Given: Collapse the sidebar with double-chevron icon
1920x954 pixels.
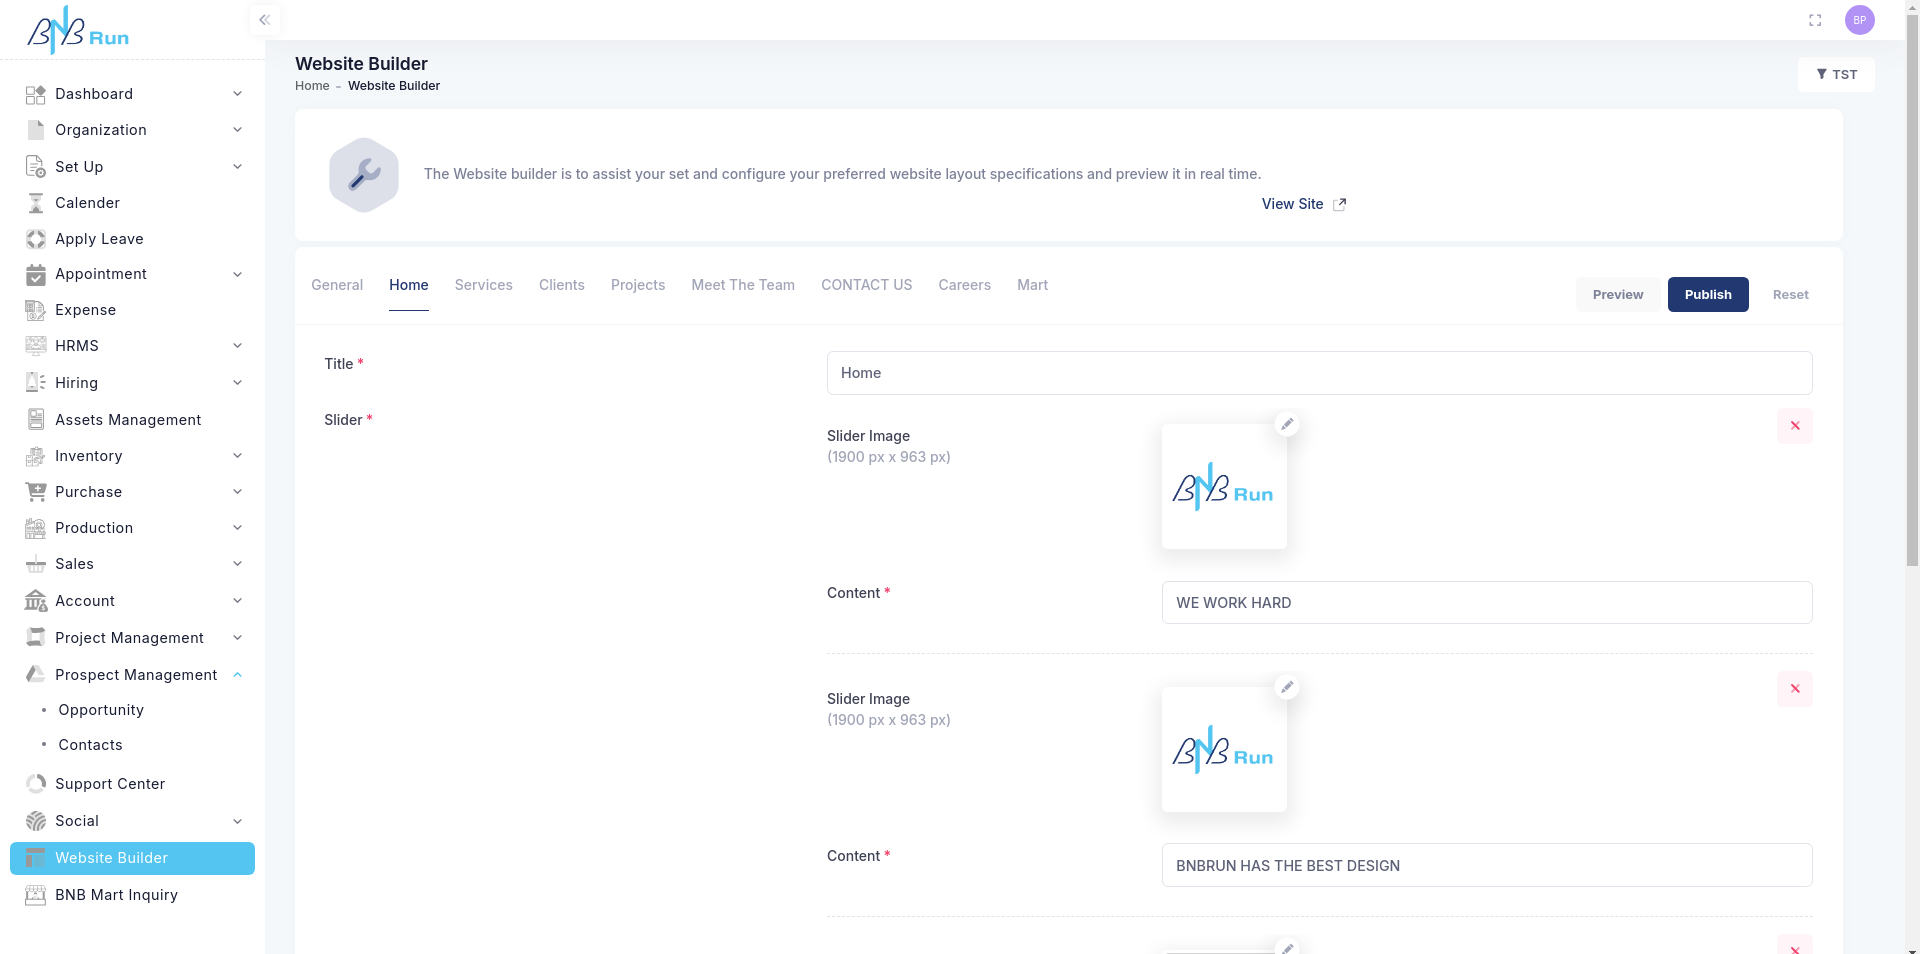Looking at the screenshot, I should click(x=264, y=20).
